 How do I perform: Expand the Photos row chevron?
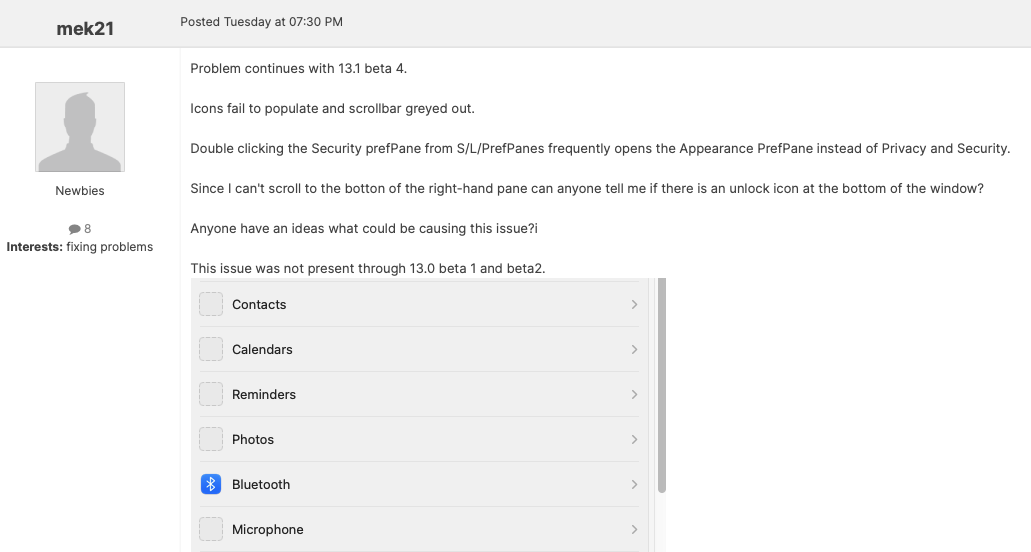[634, 439]
